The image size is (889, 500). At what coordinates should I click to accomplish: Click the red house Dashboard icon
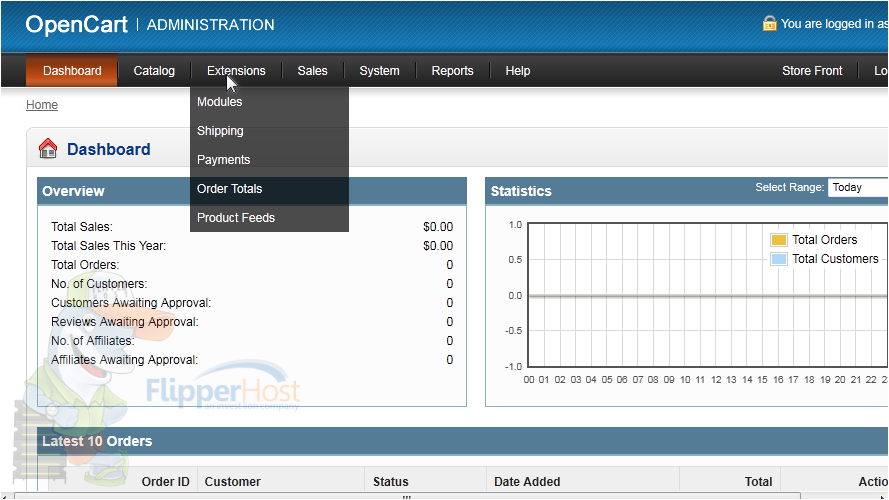(48, 149)
